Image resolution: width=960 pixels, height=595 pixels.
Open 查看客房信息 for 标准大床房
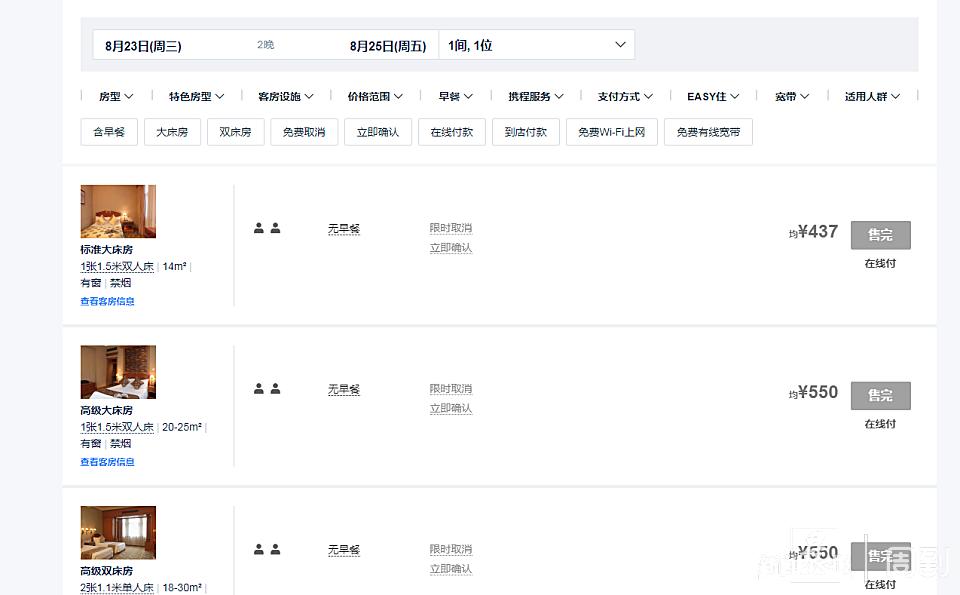pyautogui.click(x=107, y=300)
